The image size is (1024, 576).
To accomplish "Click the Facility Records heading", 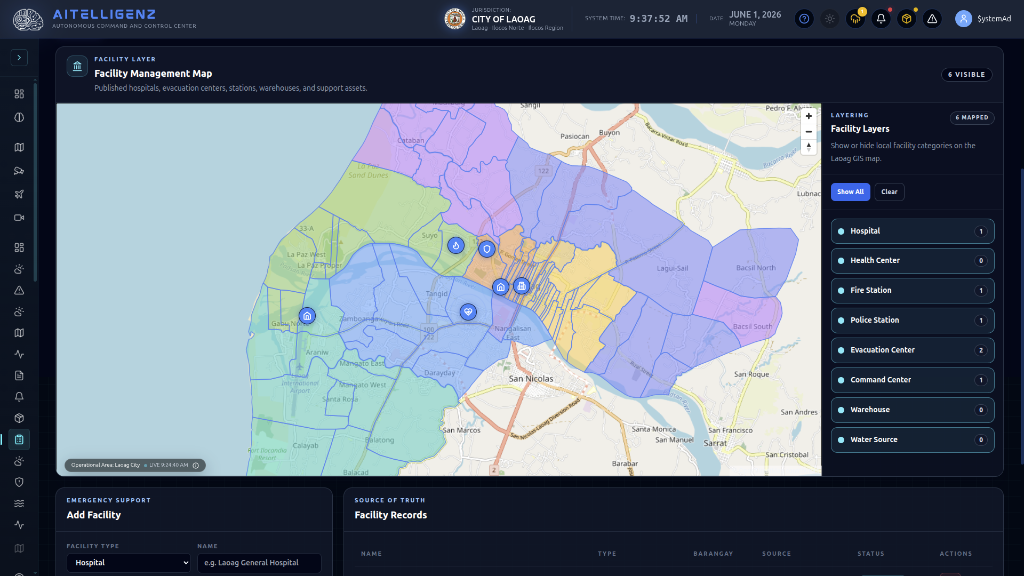I will point(391,515).
